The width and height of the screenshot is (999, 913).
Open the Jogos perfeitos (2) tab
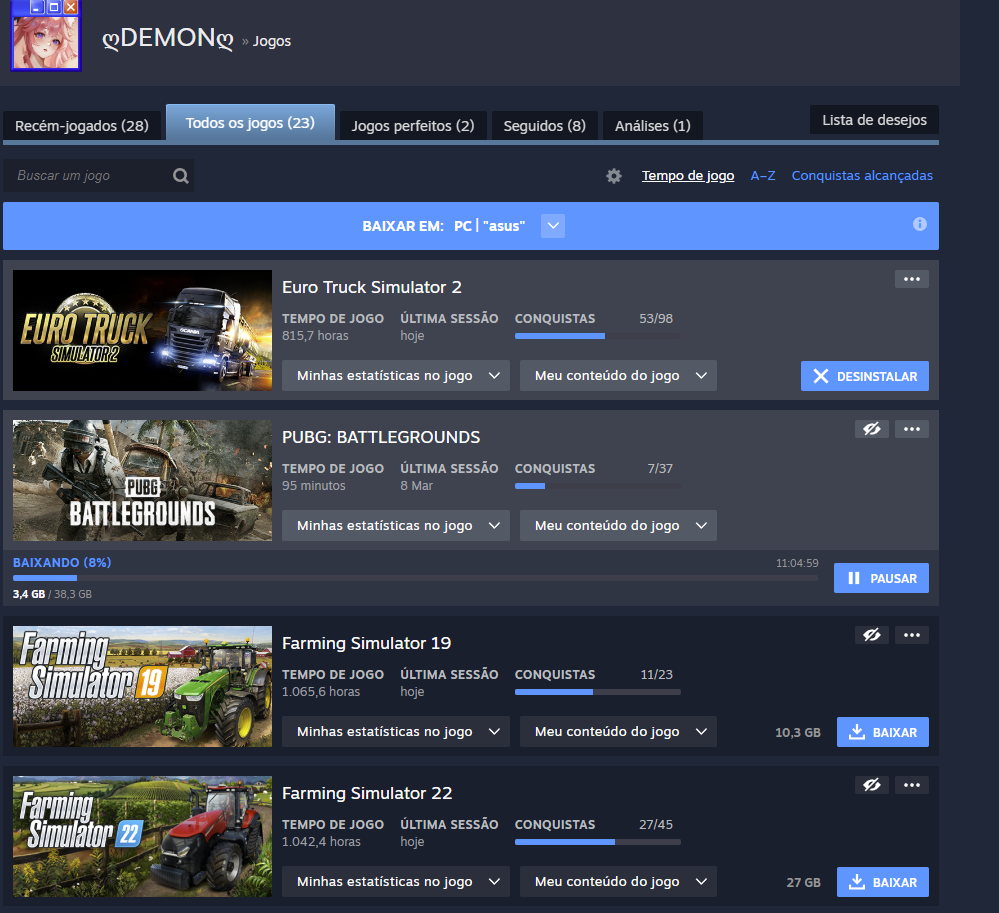tap(413, 126)
